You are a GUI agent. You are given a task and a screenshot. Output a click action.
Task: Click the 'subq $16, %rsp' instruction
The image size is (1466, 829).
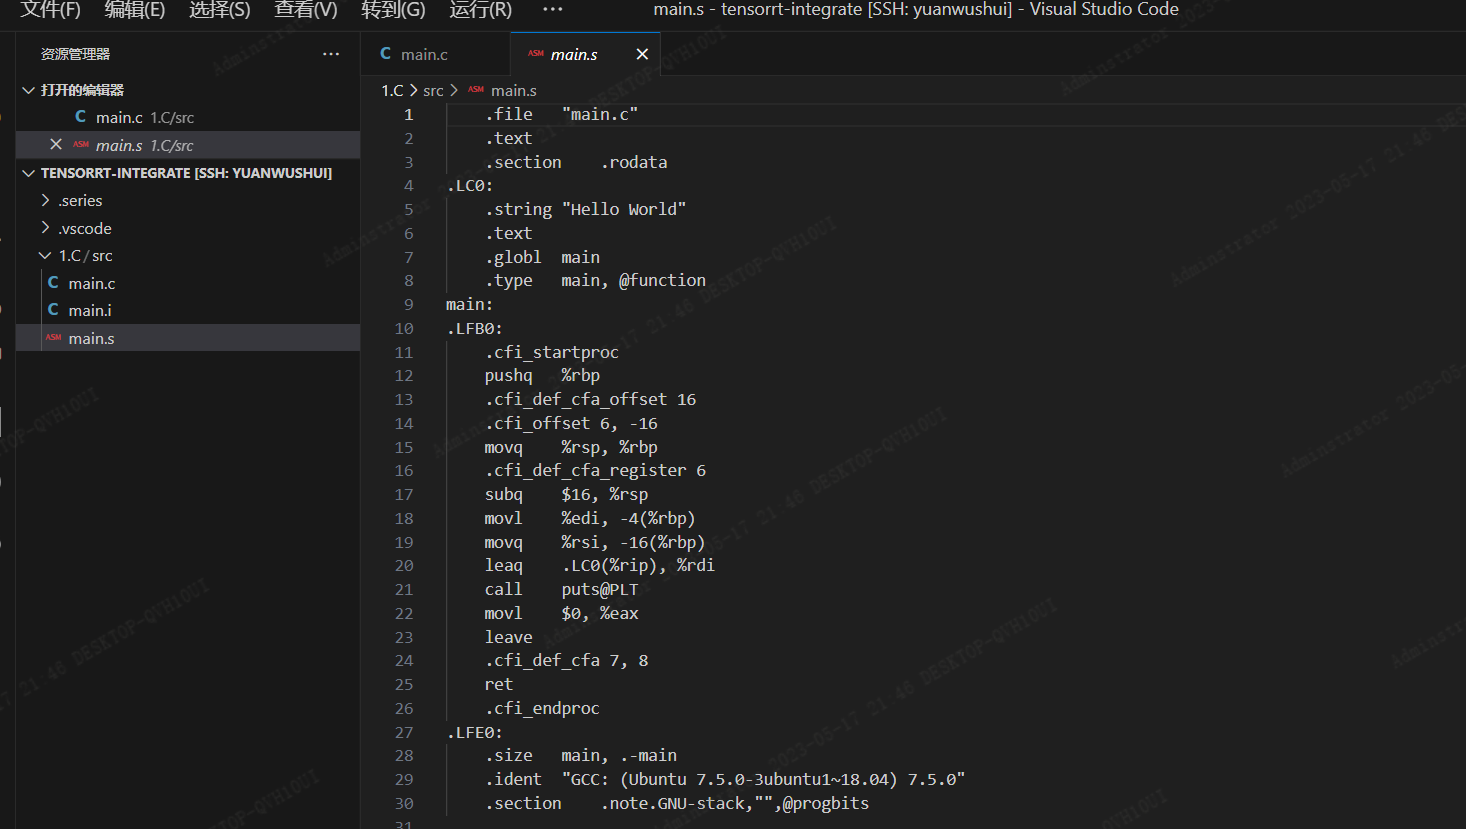coord(566,494)
